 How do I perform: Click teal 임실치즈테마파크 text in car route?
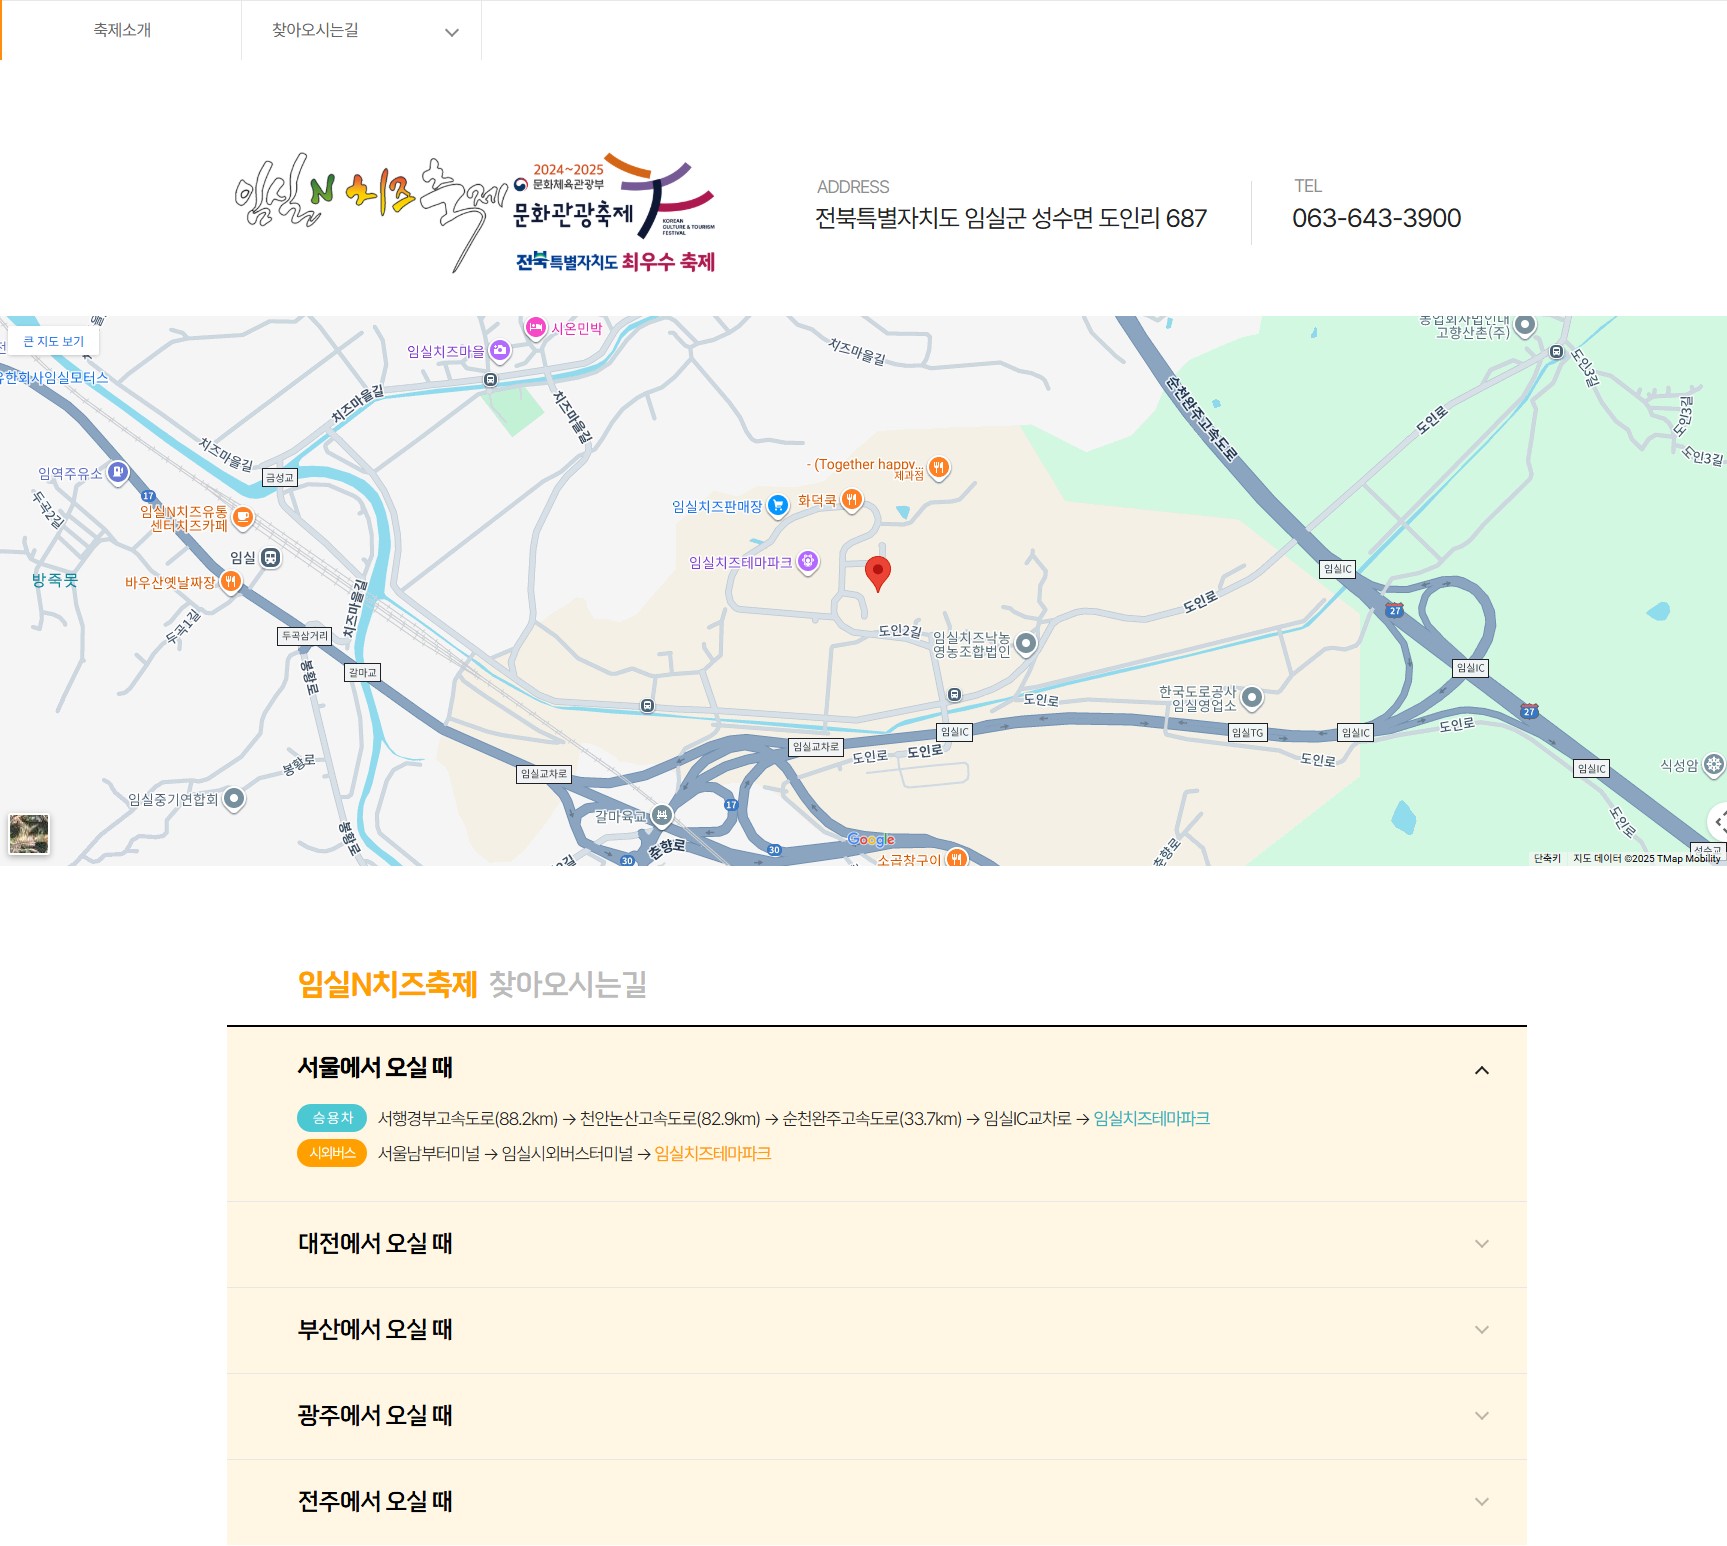coord(1152,1118)
